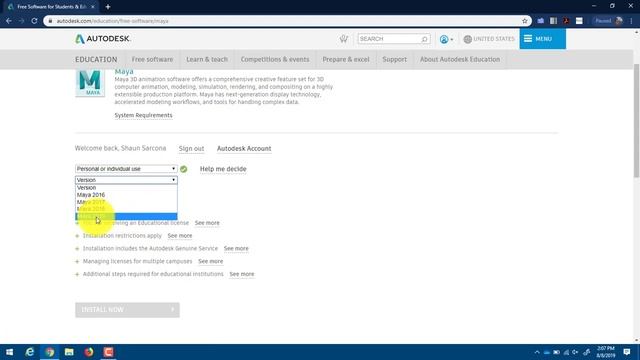Click the Maya product icon
The height and width of the screenshot is (360, 640).
click(90, 83)
